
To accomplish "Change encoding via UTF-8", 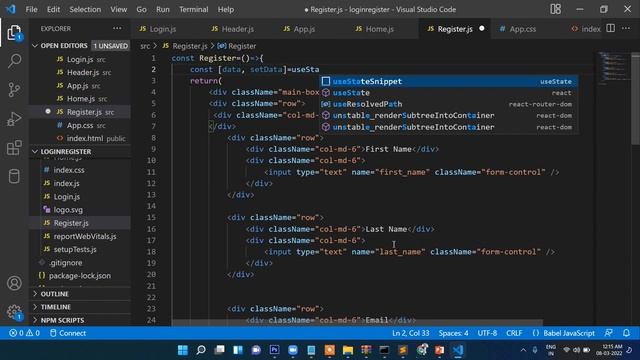I will (487, 333).
